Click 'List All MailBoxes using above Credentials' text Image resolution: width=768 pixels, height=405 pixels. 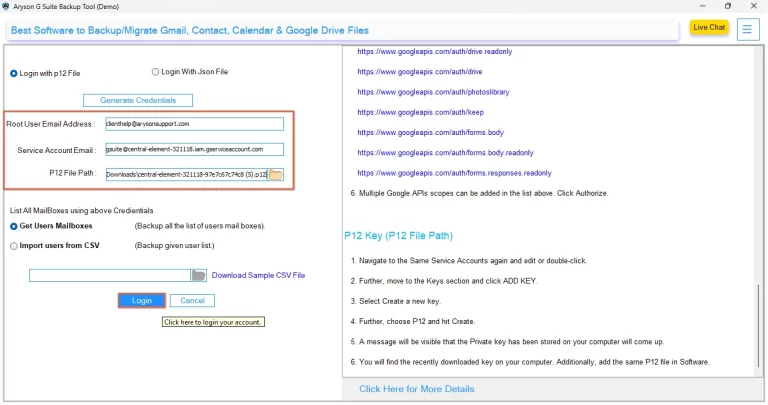pos(81,211)
